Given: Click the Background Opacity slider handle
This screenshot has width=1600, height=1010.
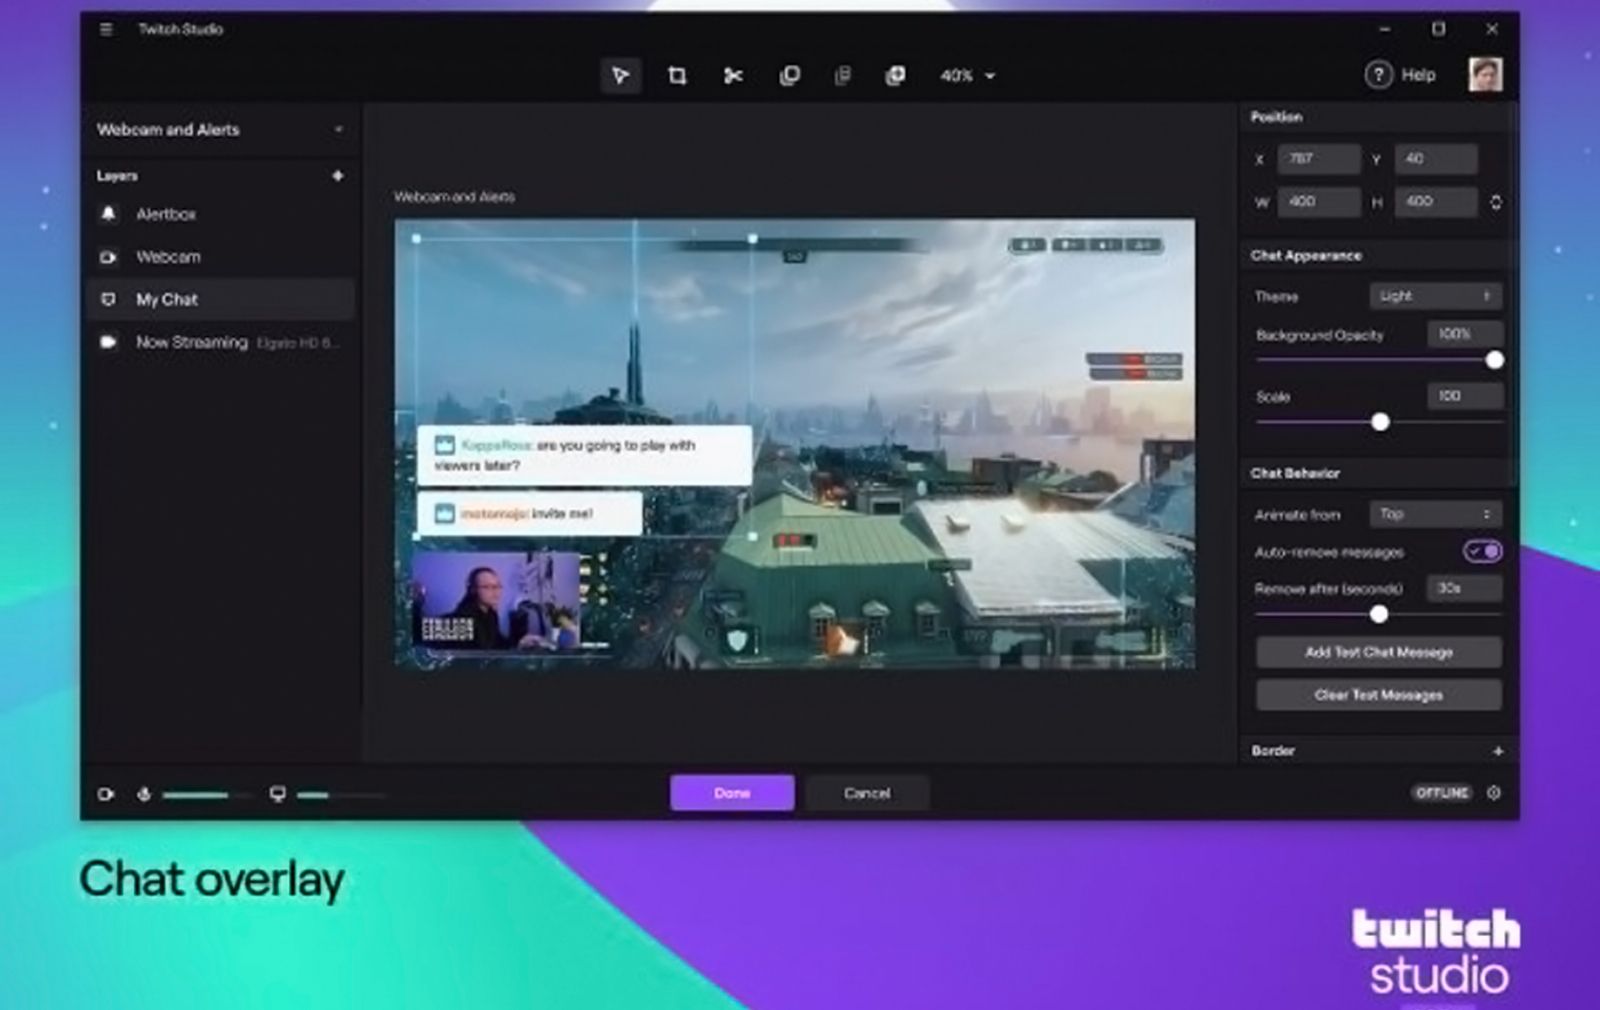Looking at the screenshot, I should [x=1494, y=360].
